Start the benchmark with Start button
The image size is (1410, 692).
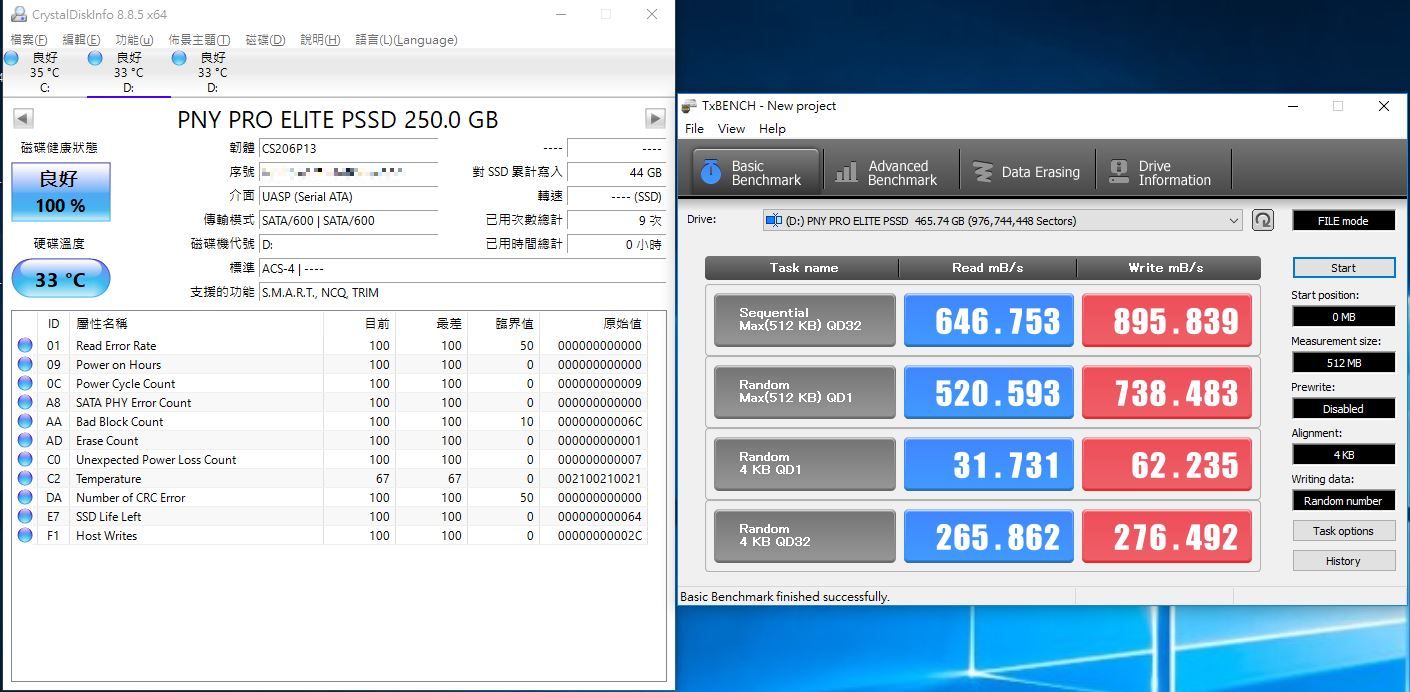click(1343, 268)
